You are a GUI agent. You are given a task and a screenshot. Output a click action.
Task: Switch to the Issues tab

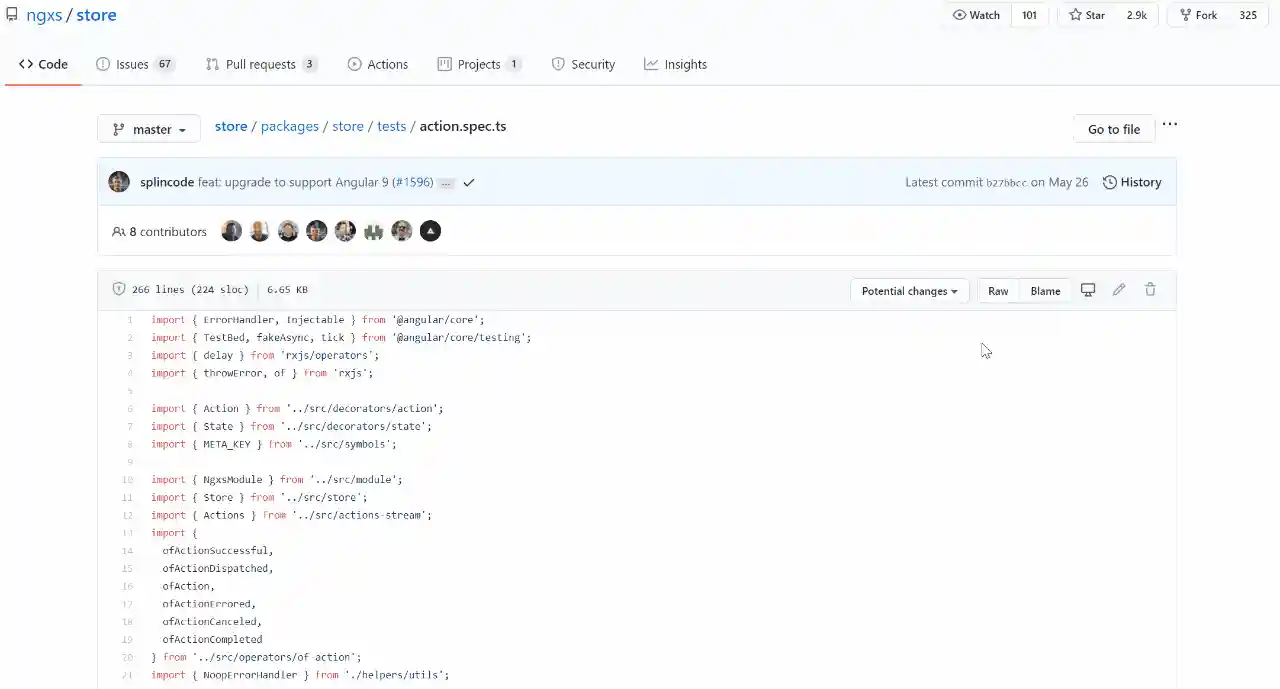point(135,64)
